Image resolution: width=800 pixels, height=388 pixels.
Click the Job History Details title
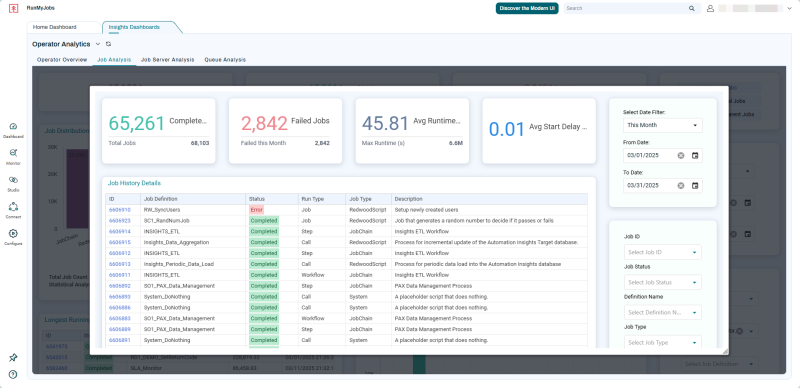click(134, 183)
